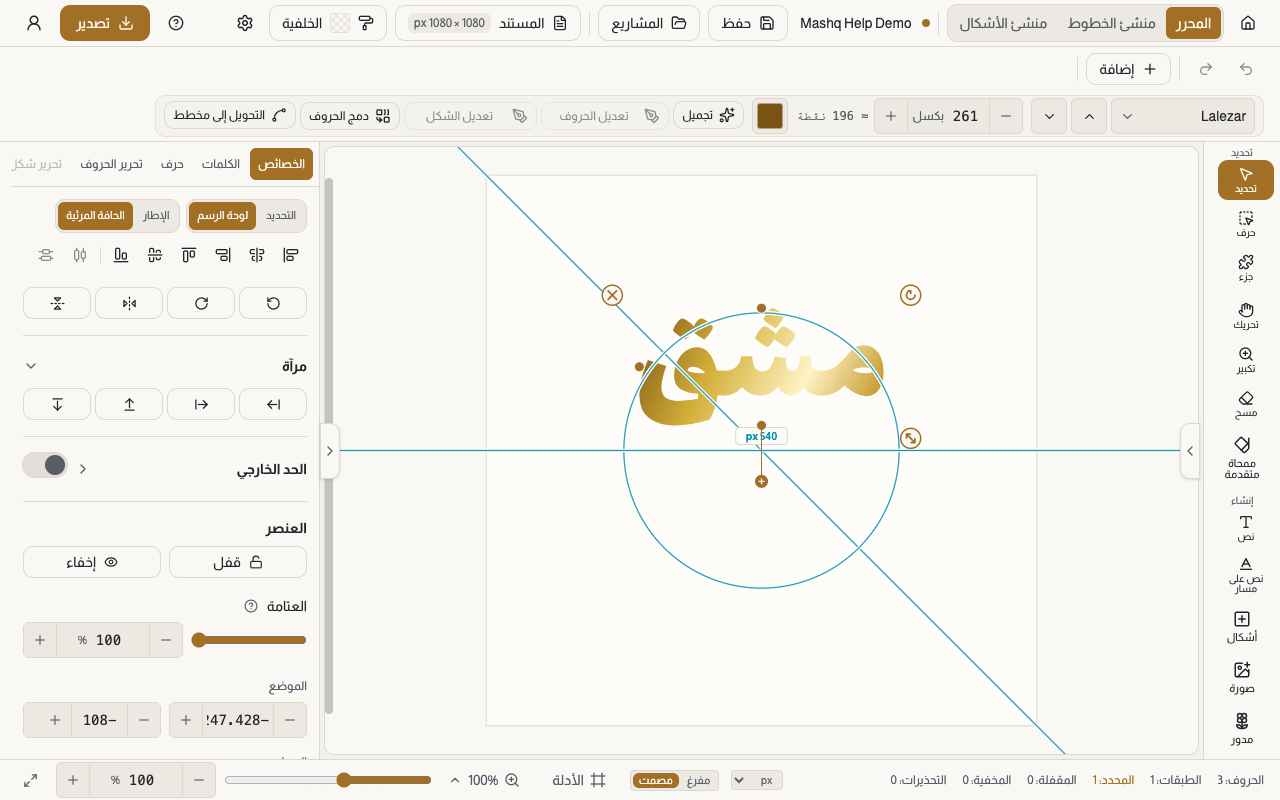Go to the home screen icon
Viewport: 1280px width, 800px height.
coord(1248,23)
